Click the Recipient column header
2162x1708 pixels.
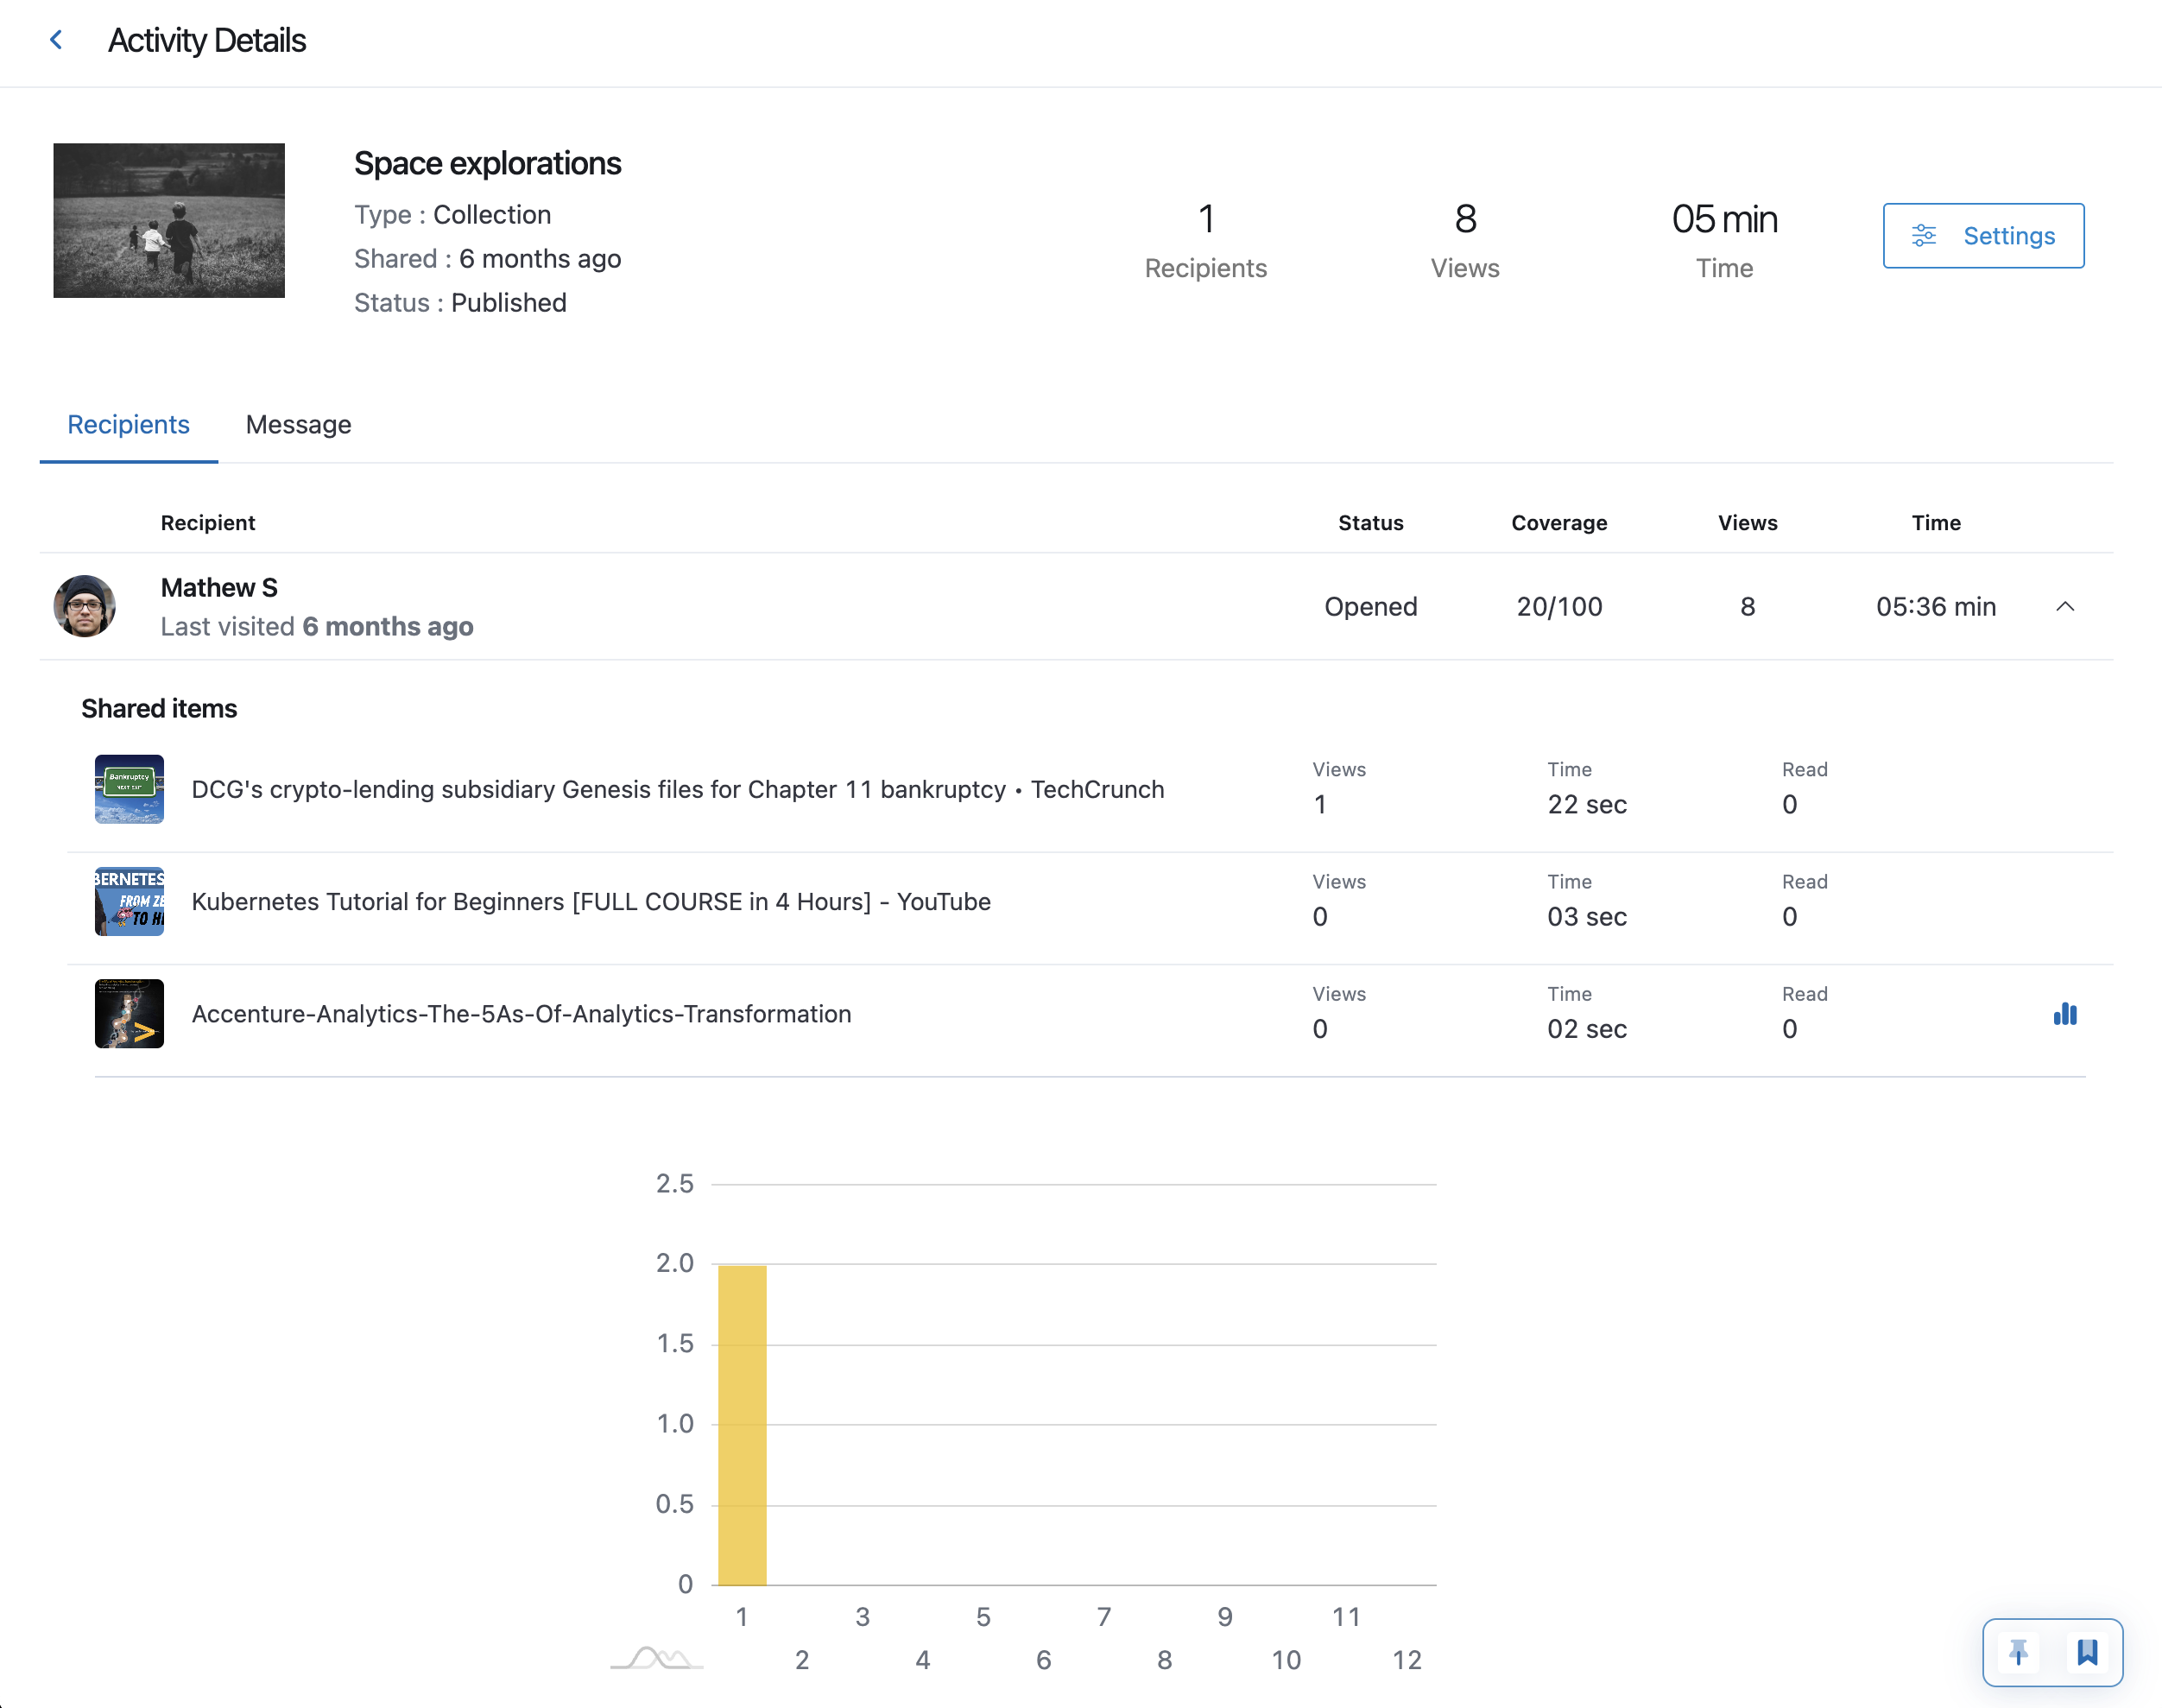point(208,523)
